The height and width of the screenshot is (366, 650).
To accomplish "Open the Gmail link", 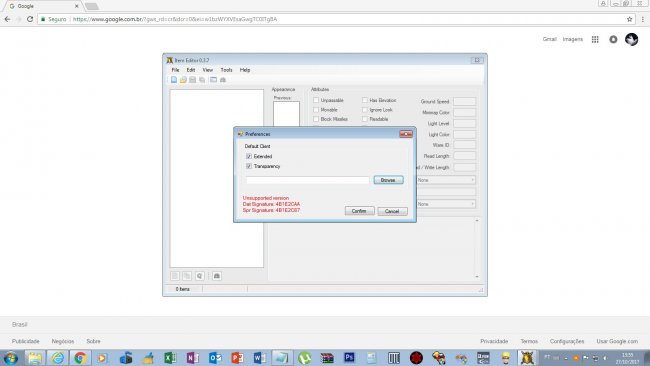I will 549,39.
